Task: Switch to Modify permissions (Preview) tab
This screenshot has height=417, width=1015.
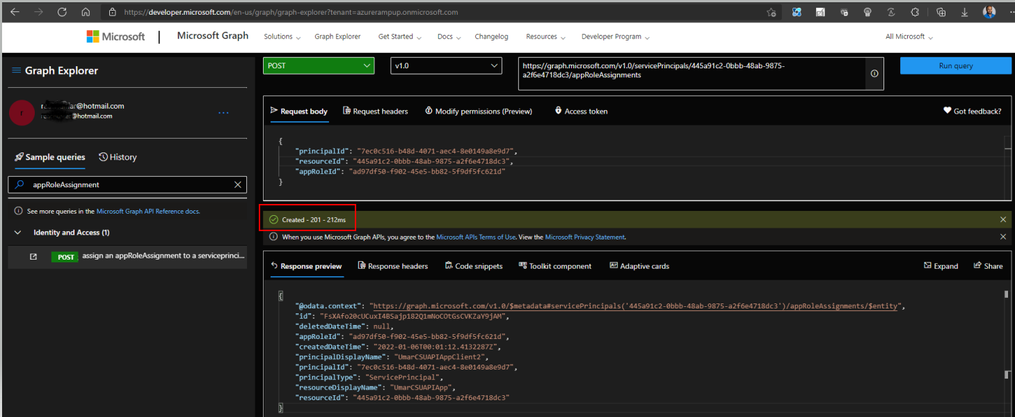Action: pyautogui.click(x=478, y=111)
